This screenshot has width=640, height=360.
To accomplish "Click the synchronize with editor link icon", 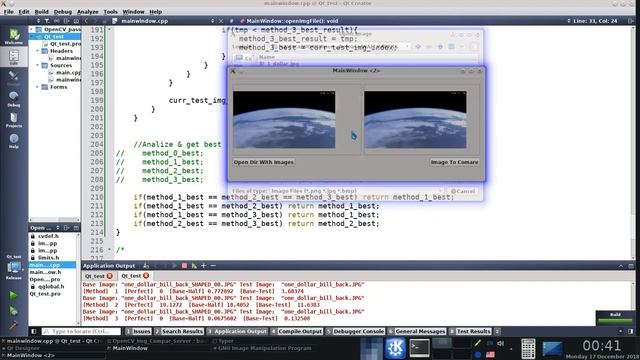I will tap(57, 21).
